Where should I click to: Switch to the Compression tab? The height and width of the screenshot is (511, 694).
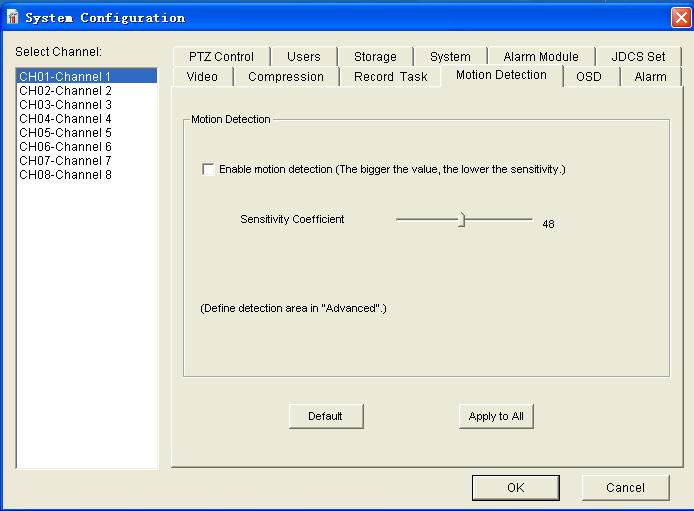286,77
